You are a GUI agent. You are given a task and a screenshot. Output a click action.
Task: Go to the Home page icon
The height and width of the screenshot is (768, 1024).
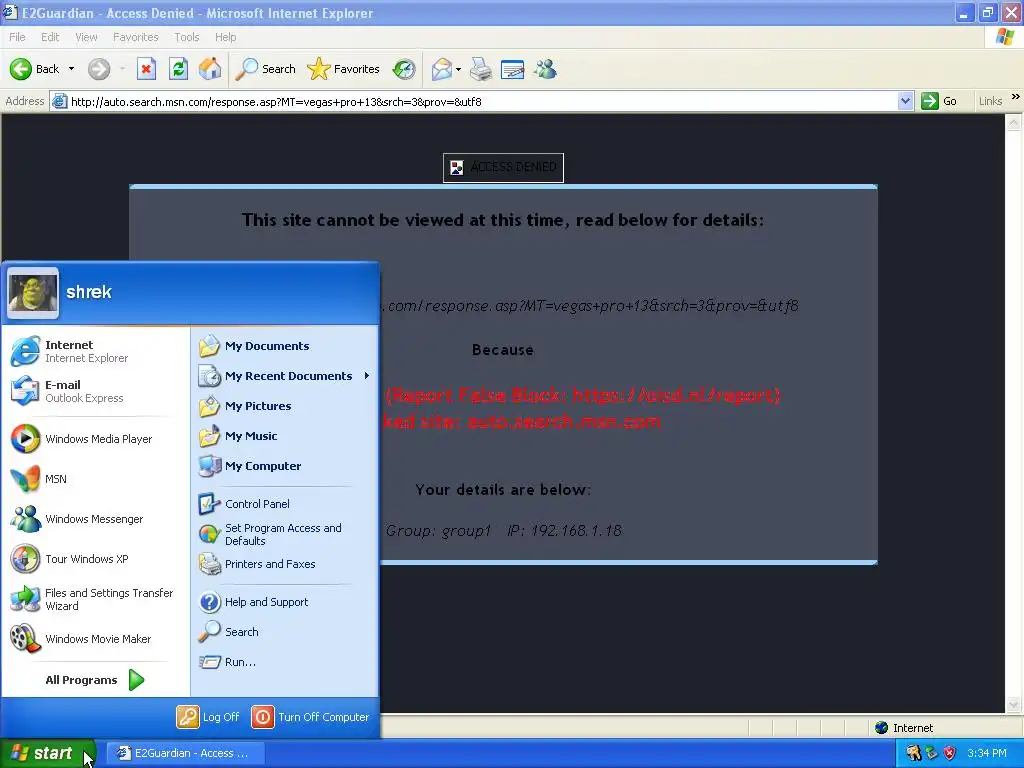click(210, 69)
